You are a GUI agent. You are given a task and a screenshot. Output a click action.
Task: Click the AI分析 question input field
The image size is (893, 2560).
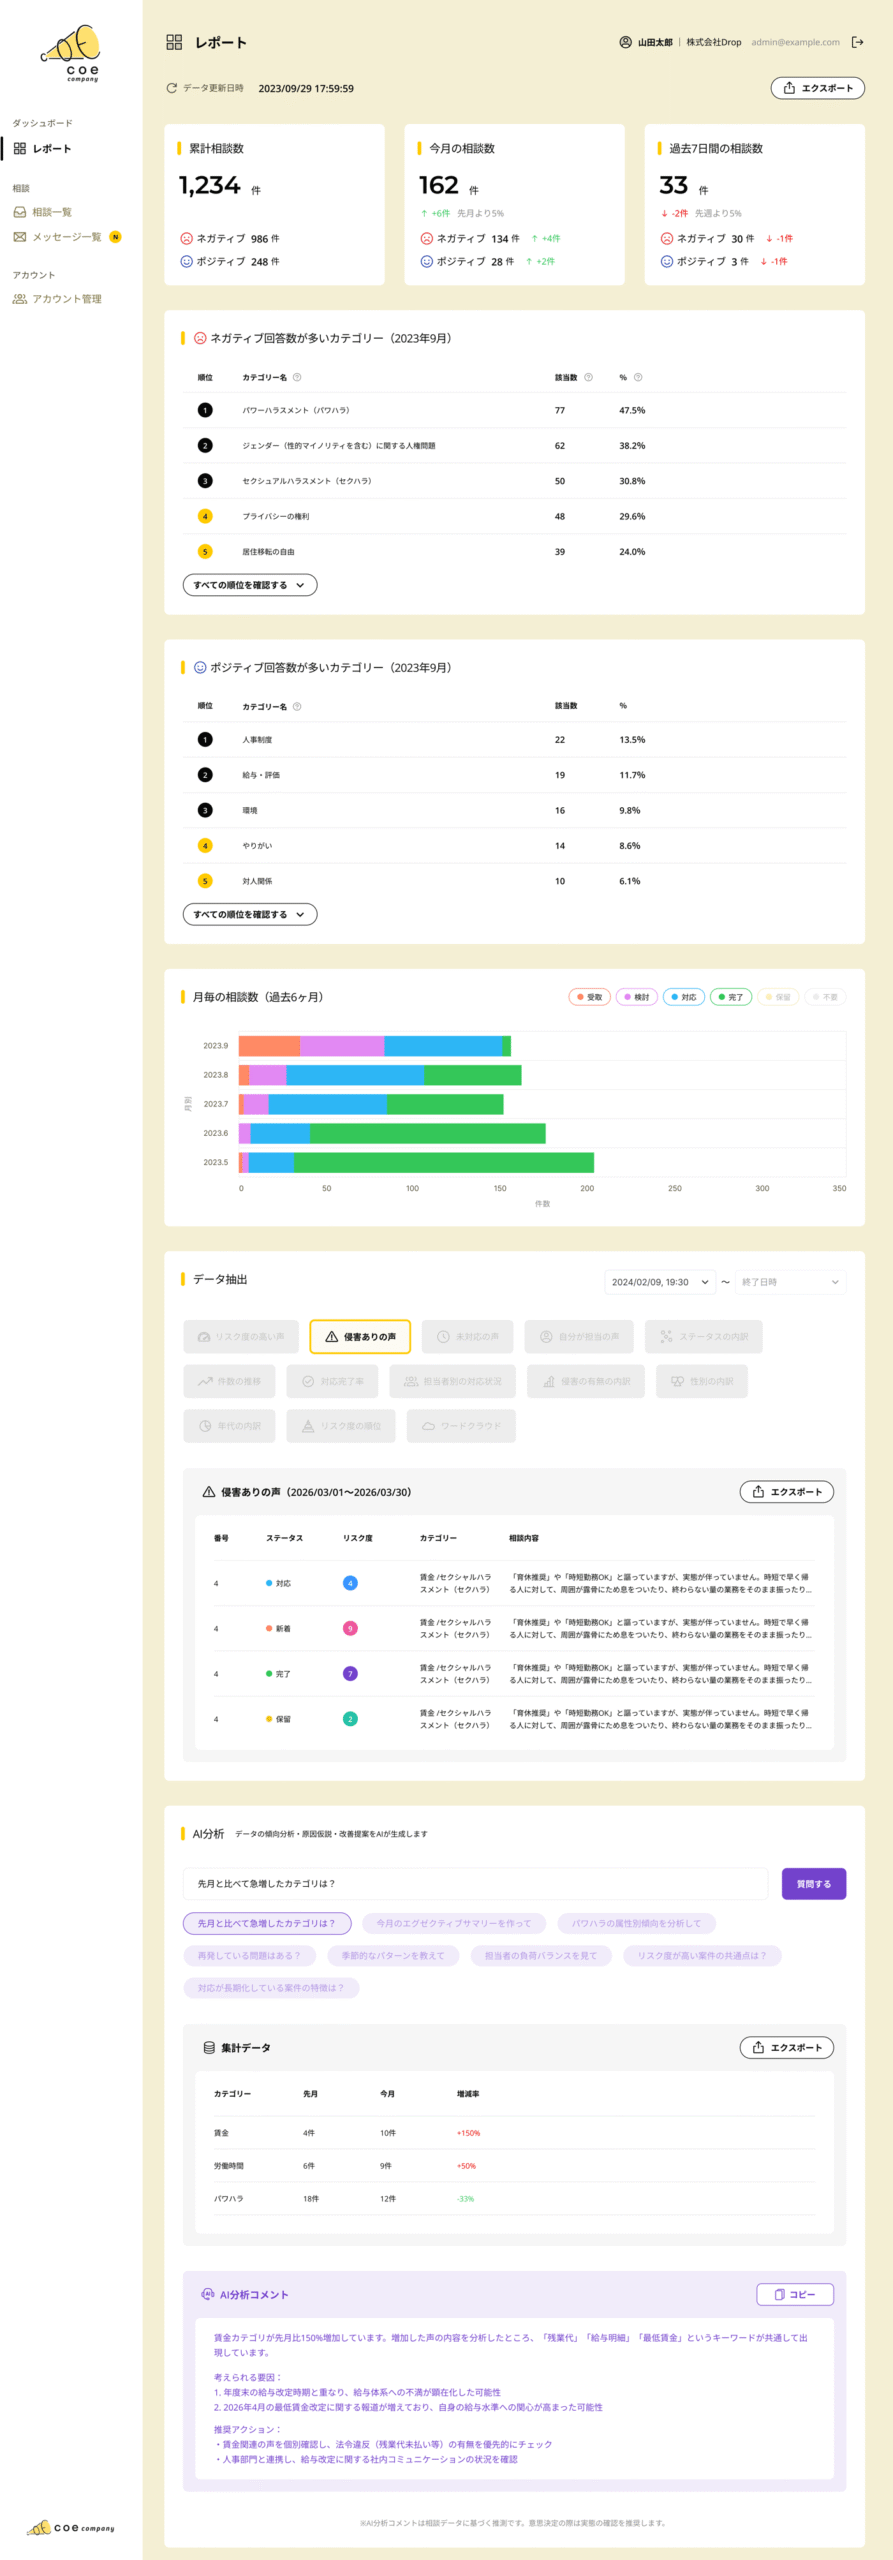coord(476,1884)
